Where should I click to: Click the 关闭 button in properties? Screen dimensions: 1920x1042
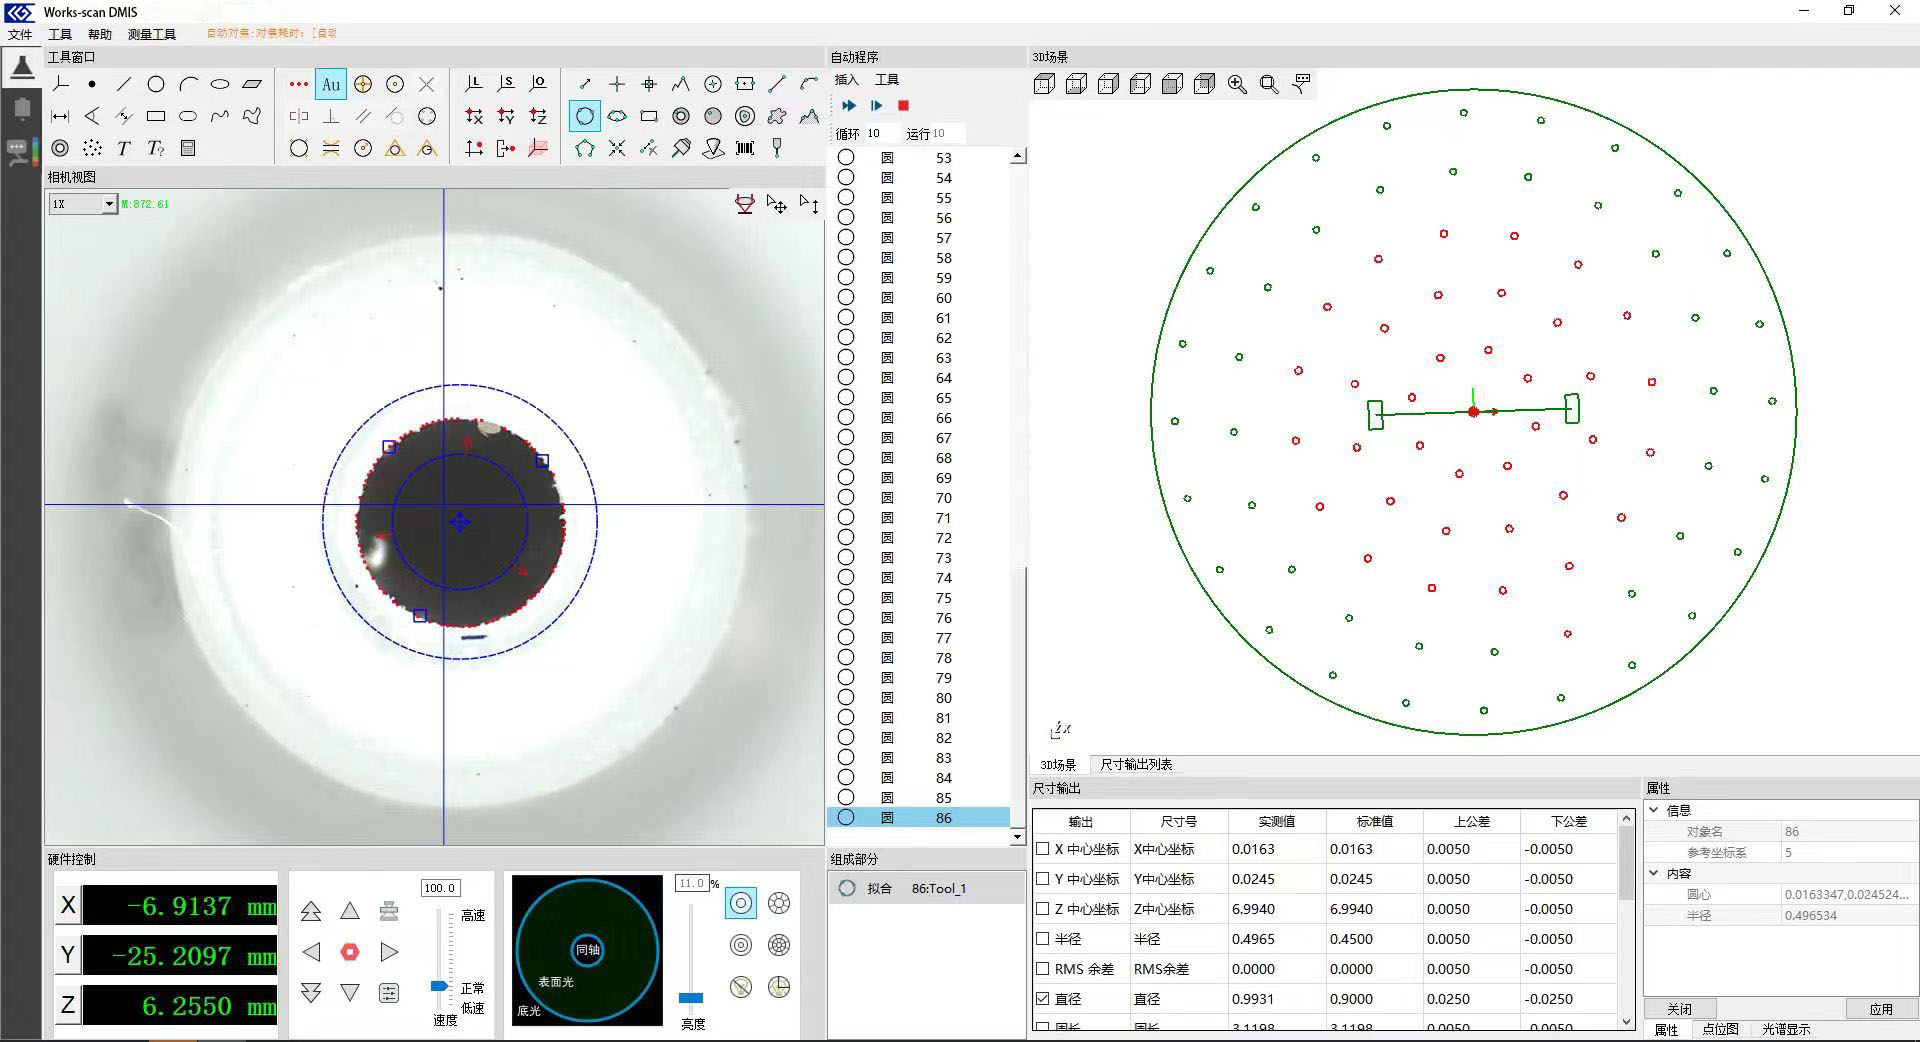(1680, 1009)
